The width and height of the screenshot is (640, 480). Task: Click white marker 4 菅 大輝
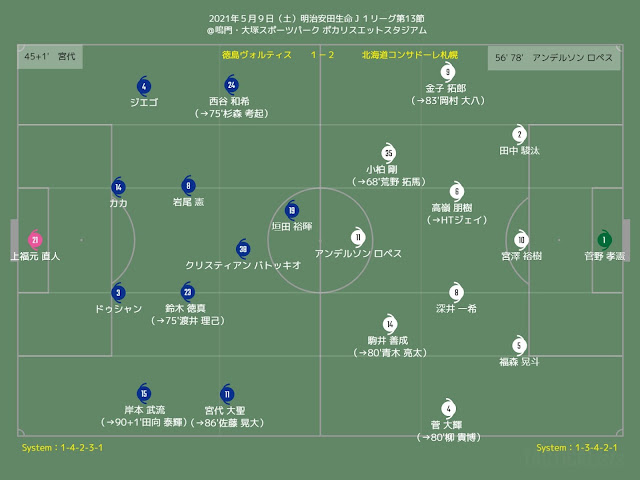pyautogui.click(x=449, y=408)
